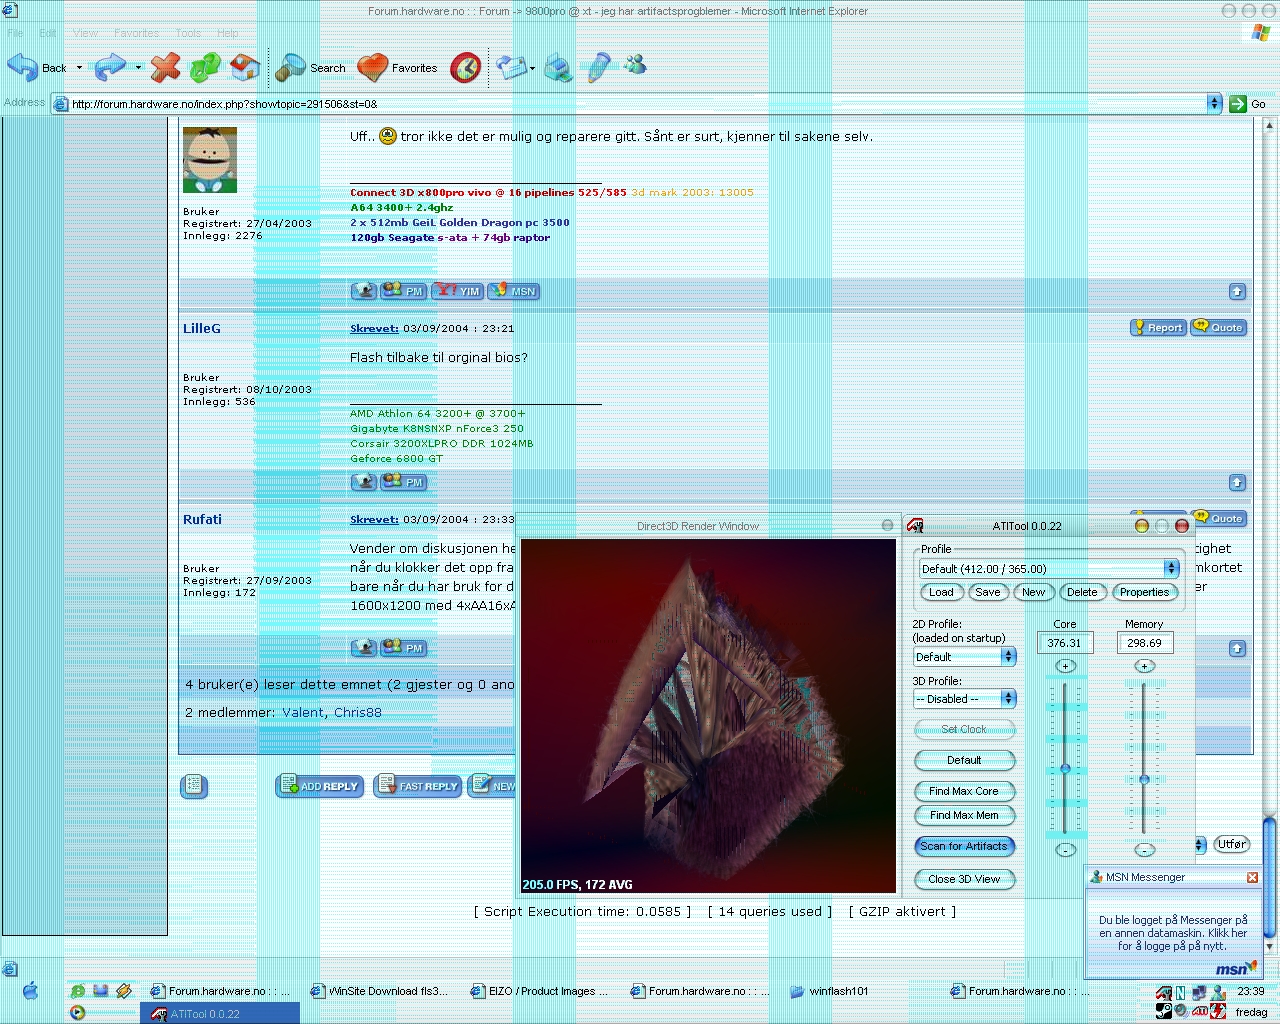Click the forum options icon left of ADD REPLY
The width and height of the screenshot is (1280, 1024).
(194, 786)
